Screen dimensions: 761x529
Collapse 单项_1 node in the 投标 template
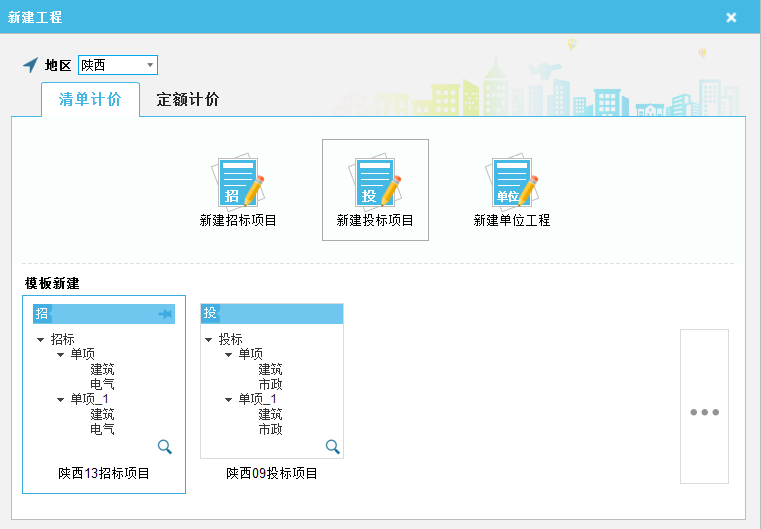pos(227,400)
